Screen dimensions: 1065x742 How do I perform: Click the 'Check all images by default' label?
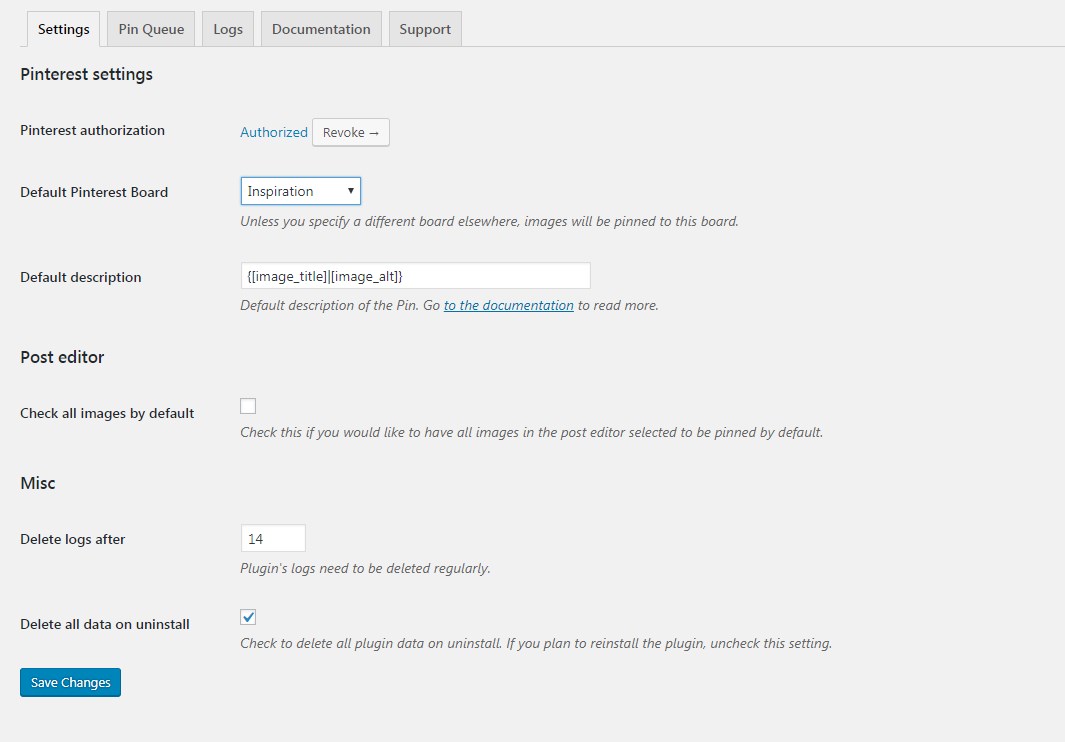[107, 413]
